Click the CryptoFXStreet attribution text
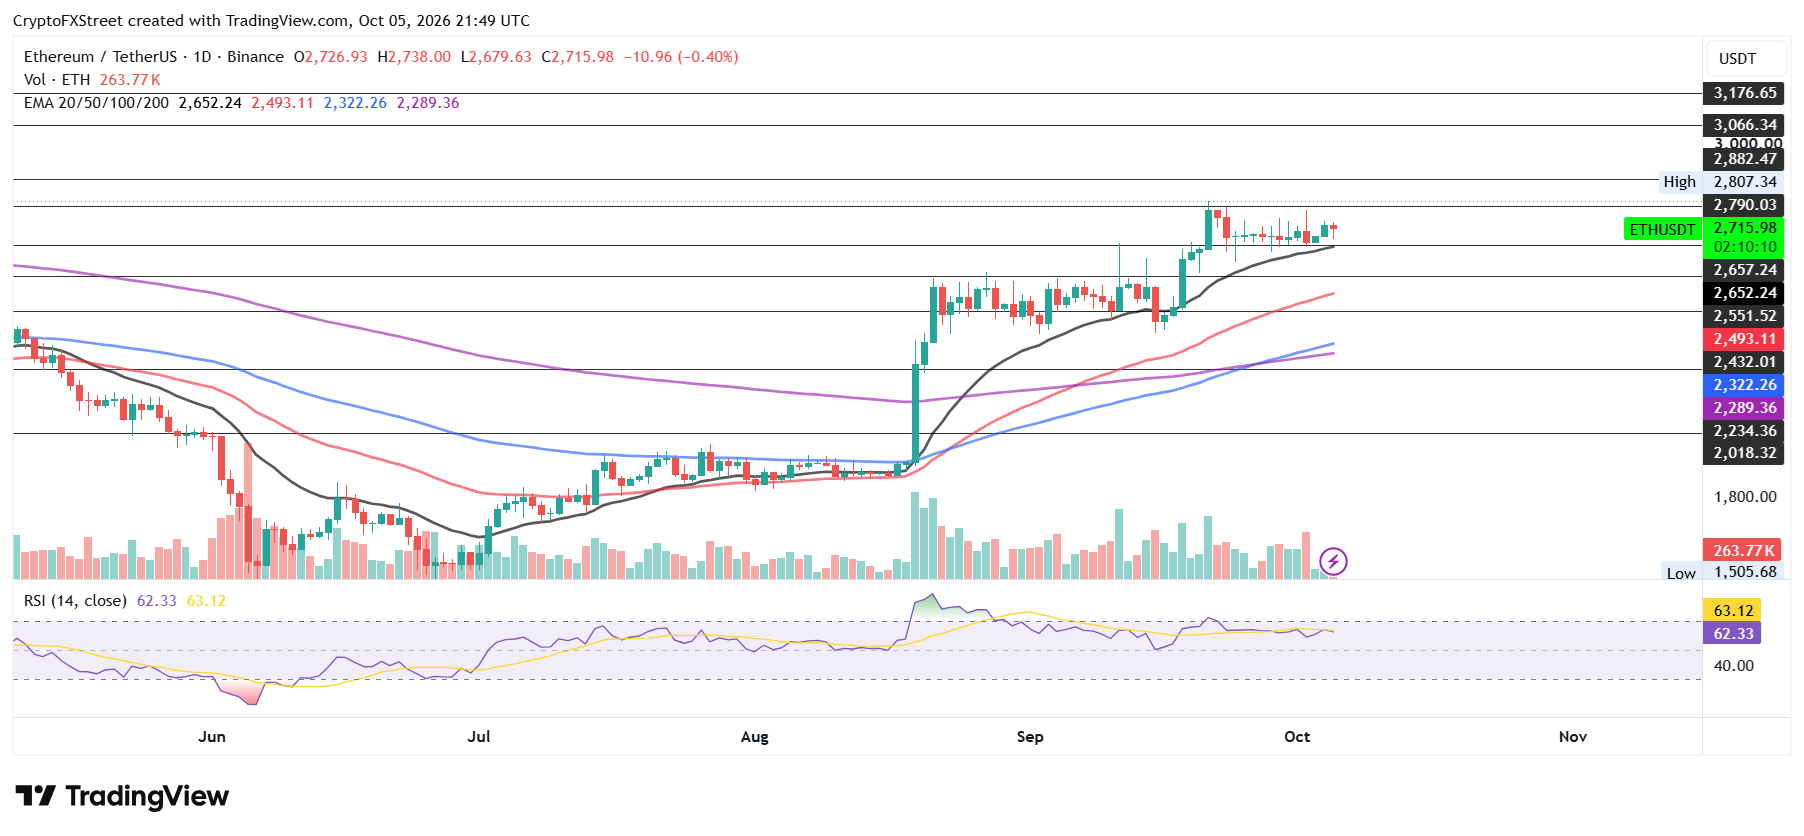 [x=271, y=20]
